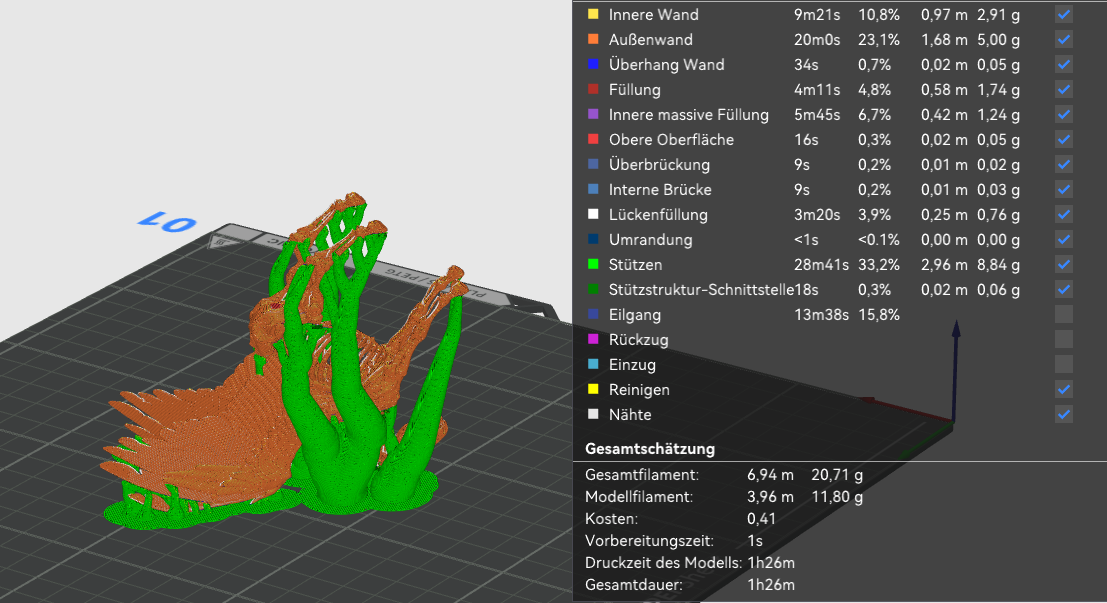Click the Vorbereitungszeit label
The height and width of the screenshot is (603, 1107).
point(649,541)
